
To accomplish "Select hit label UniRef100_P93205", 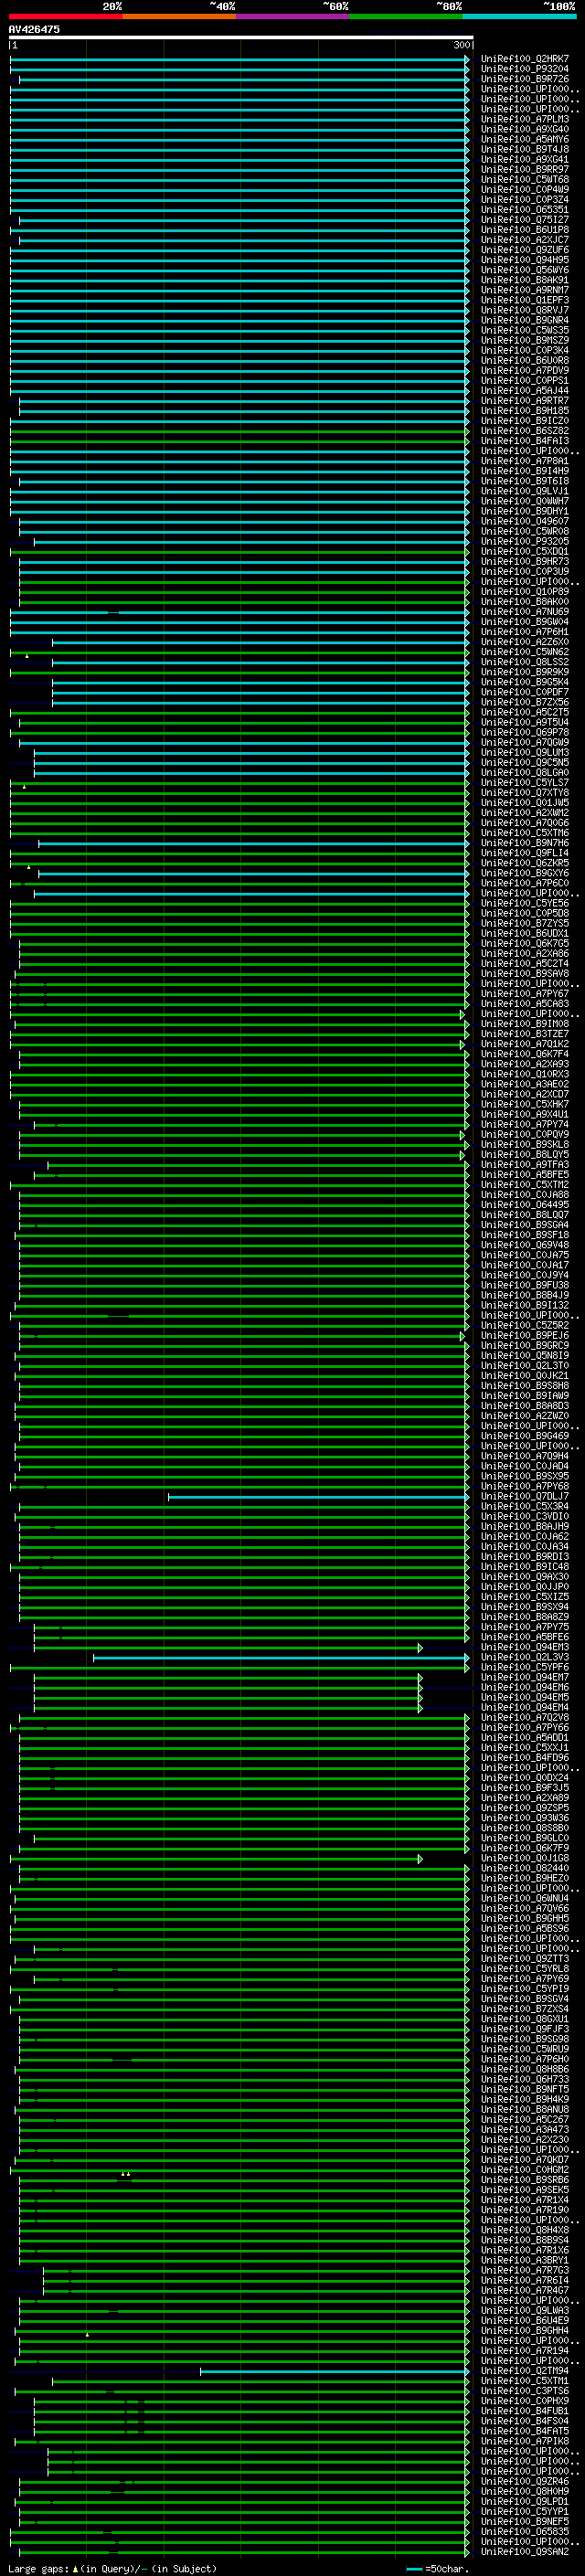I will pos(524,541).
